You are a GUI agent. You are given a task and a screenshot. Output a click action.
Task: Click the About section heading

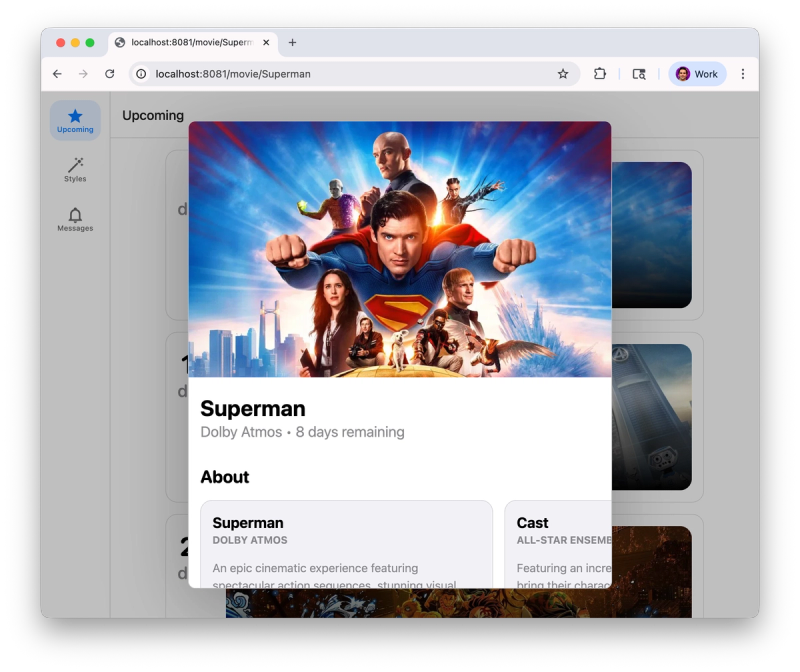click(x=225, y=477)
